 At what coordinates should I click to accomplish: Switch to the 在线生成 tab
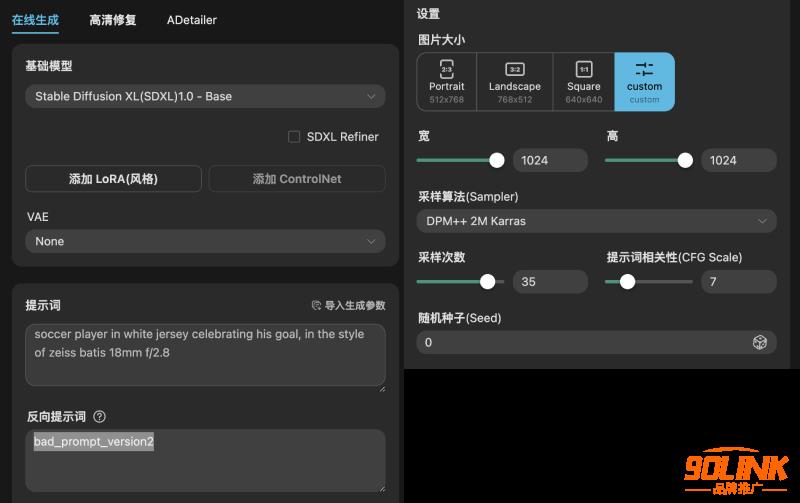(x=35, y=20)
